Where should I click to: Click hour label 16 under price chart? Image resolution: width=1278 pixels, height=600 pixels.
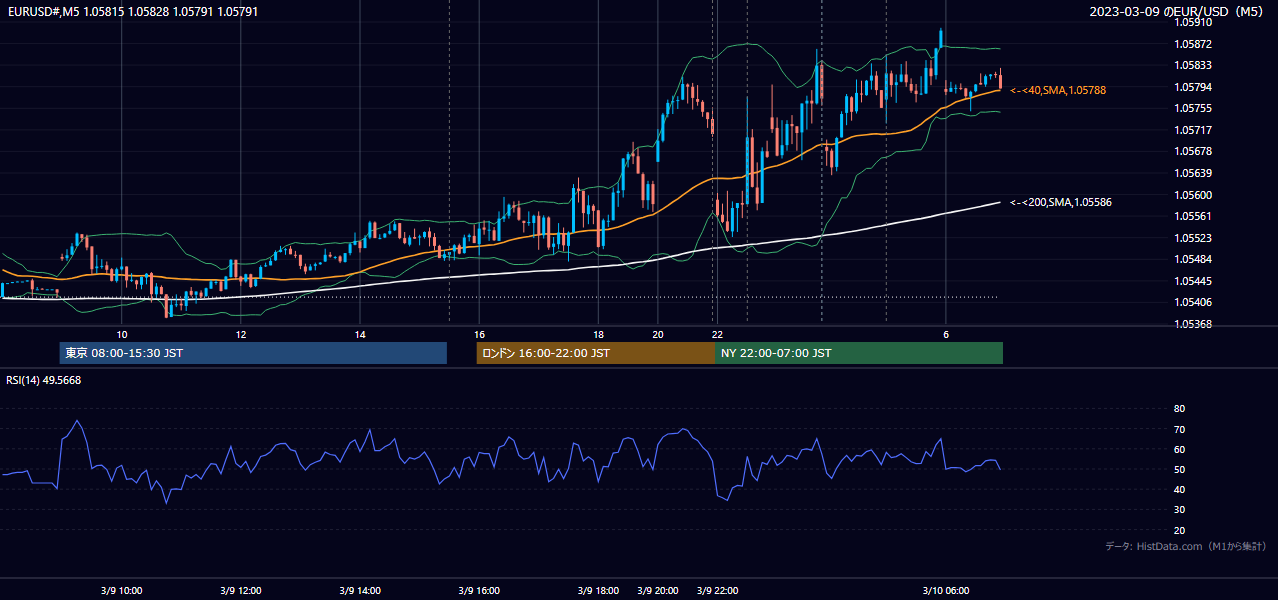click(479, 334)
